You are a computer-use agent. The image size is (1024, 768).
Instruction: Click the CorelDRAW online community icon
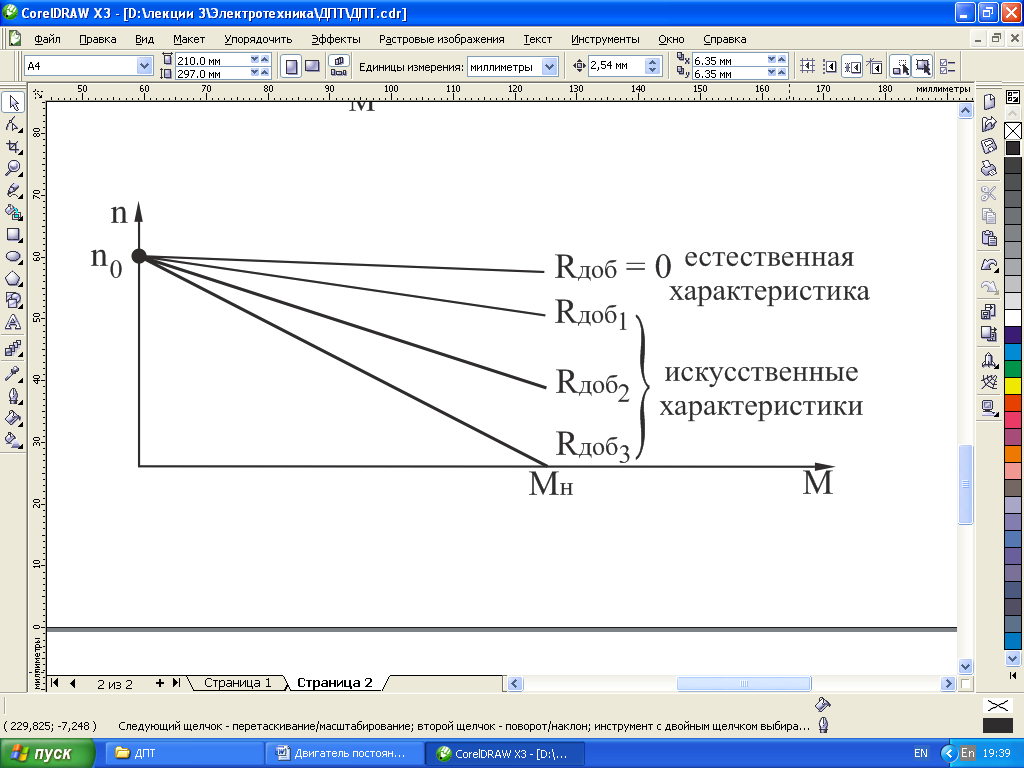[x=989, y=383]
